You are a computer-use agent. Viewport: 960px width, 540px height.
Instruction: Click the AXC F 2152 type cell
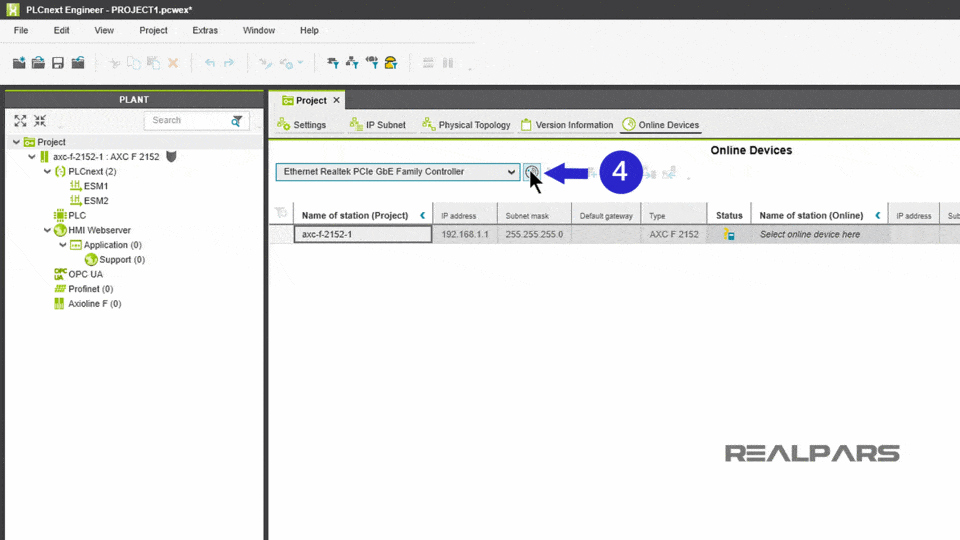point(673,234)
